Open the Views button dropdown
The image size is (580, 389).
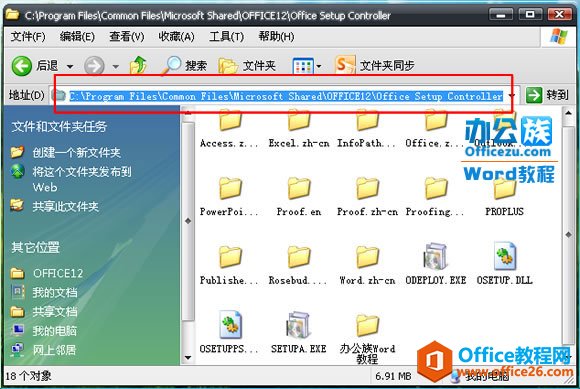point(318,67)
